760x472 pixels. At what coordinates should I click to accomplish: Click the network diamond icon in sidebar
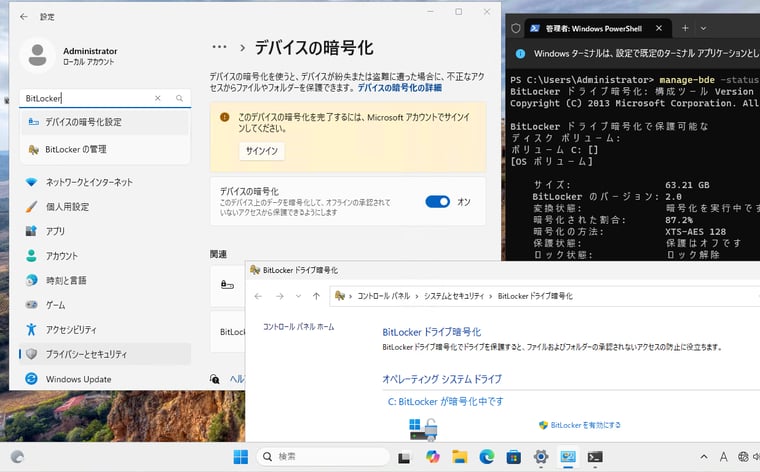click(32, 182)
